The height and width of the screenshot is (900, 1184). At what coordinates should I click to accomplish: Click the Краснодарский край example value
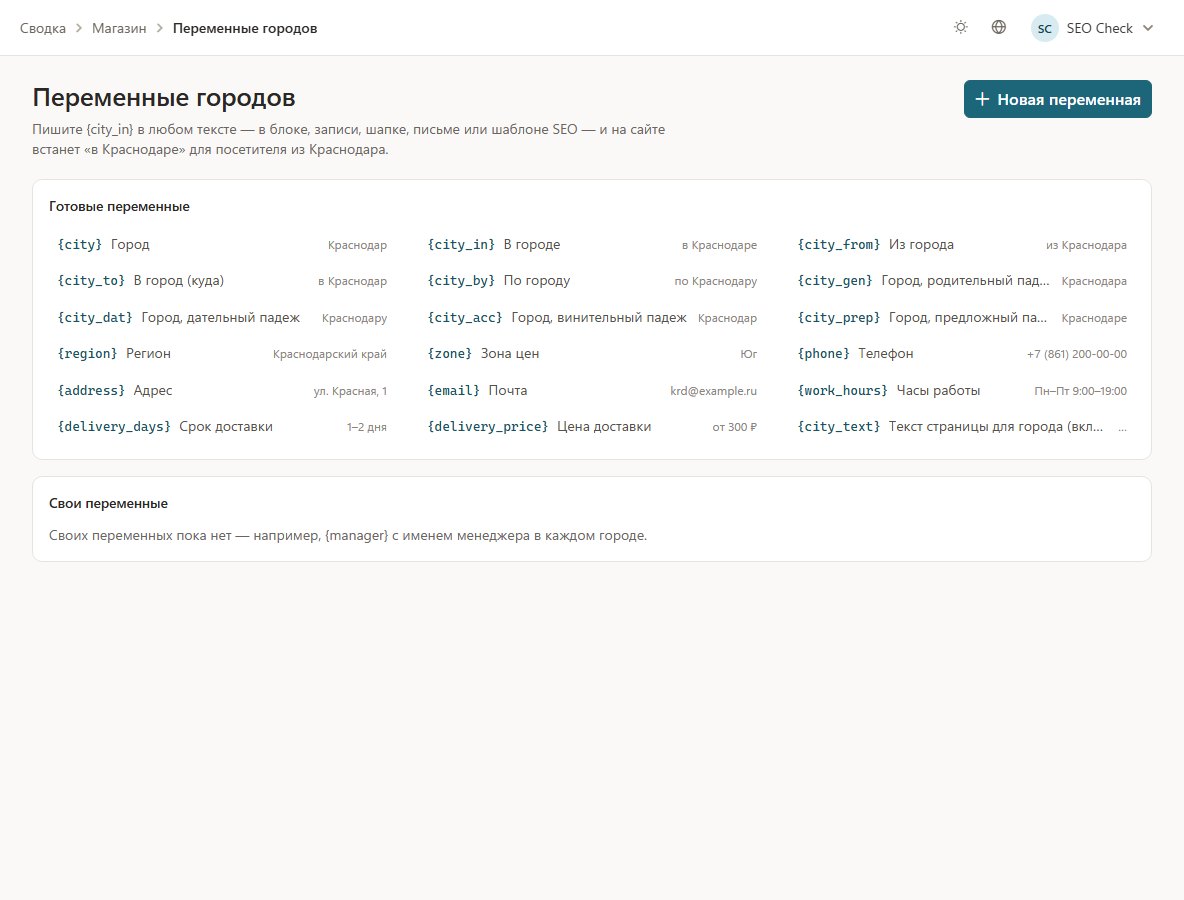coord(329,354)
